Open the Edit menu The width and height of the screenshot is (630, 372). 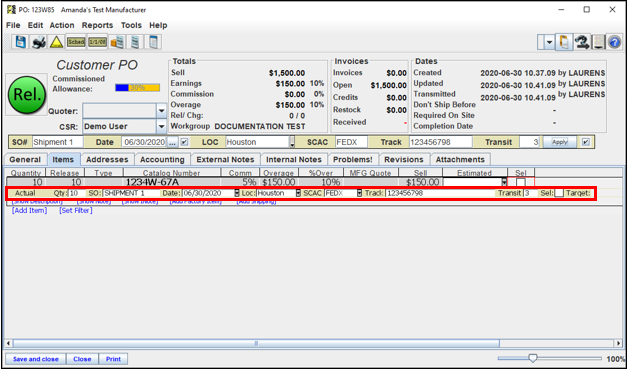(35, 25)
